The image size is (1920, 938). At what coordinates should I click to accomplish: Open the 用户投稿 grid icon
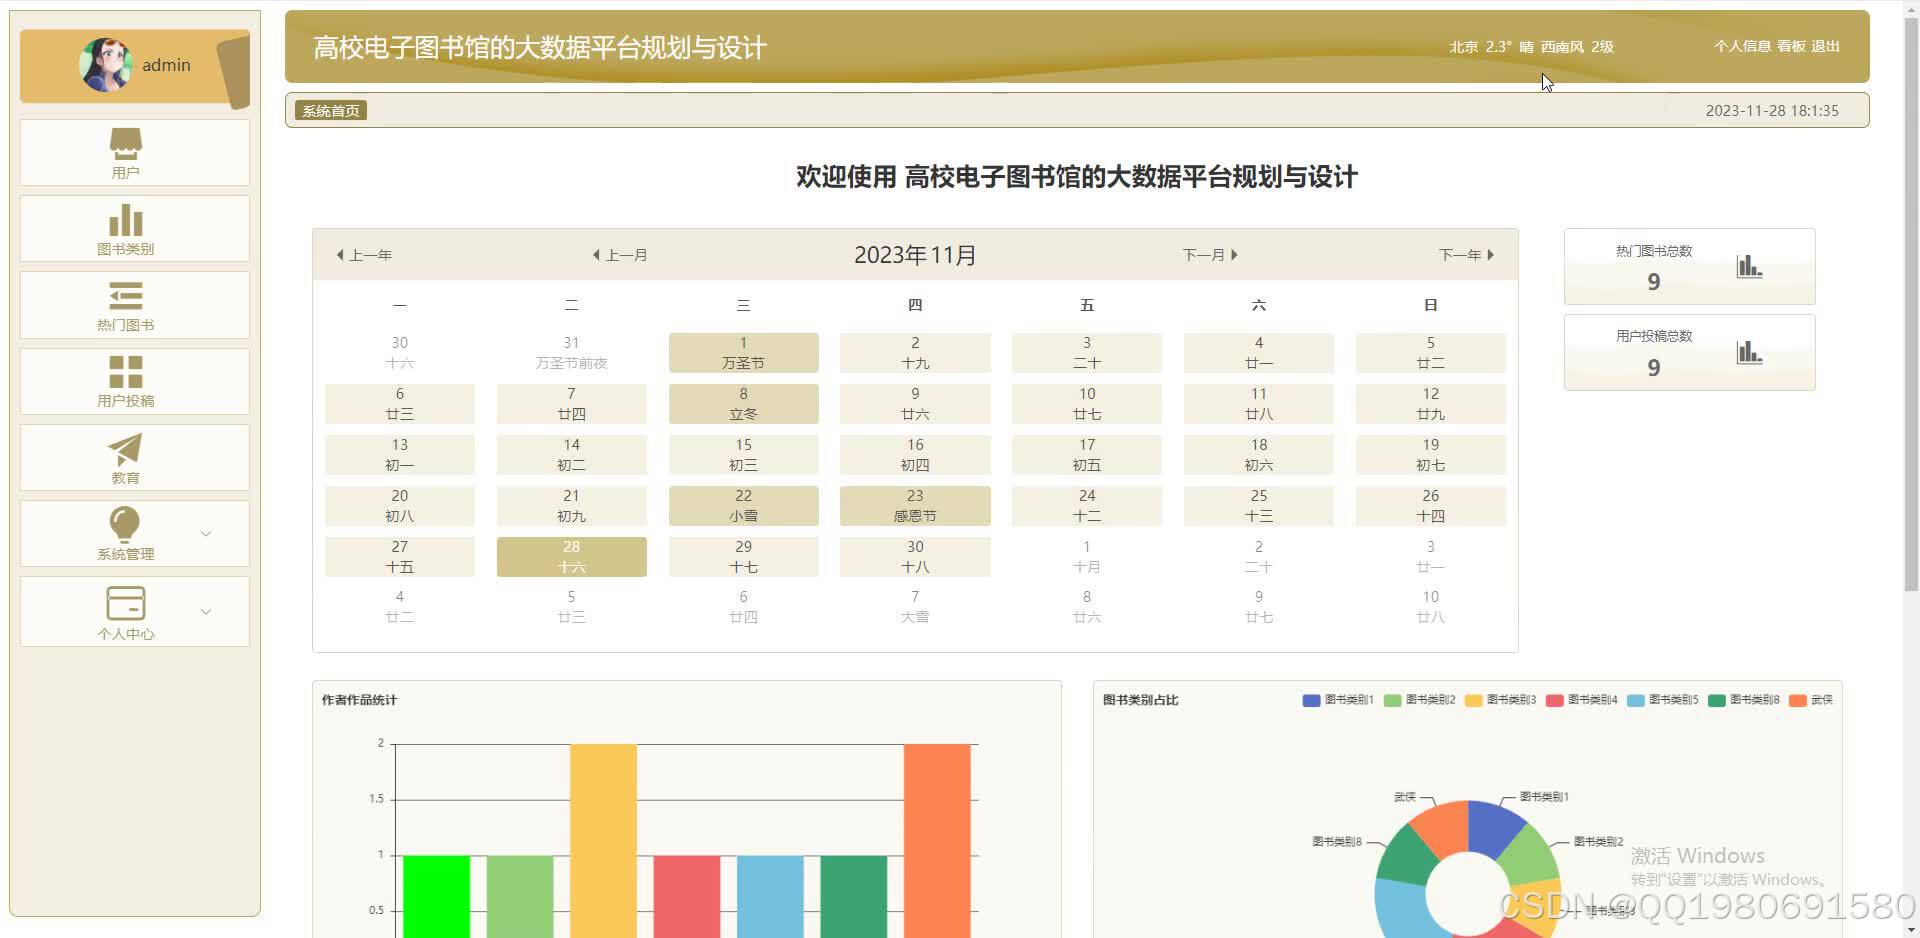point(126,372)
